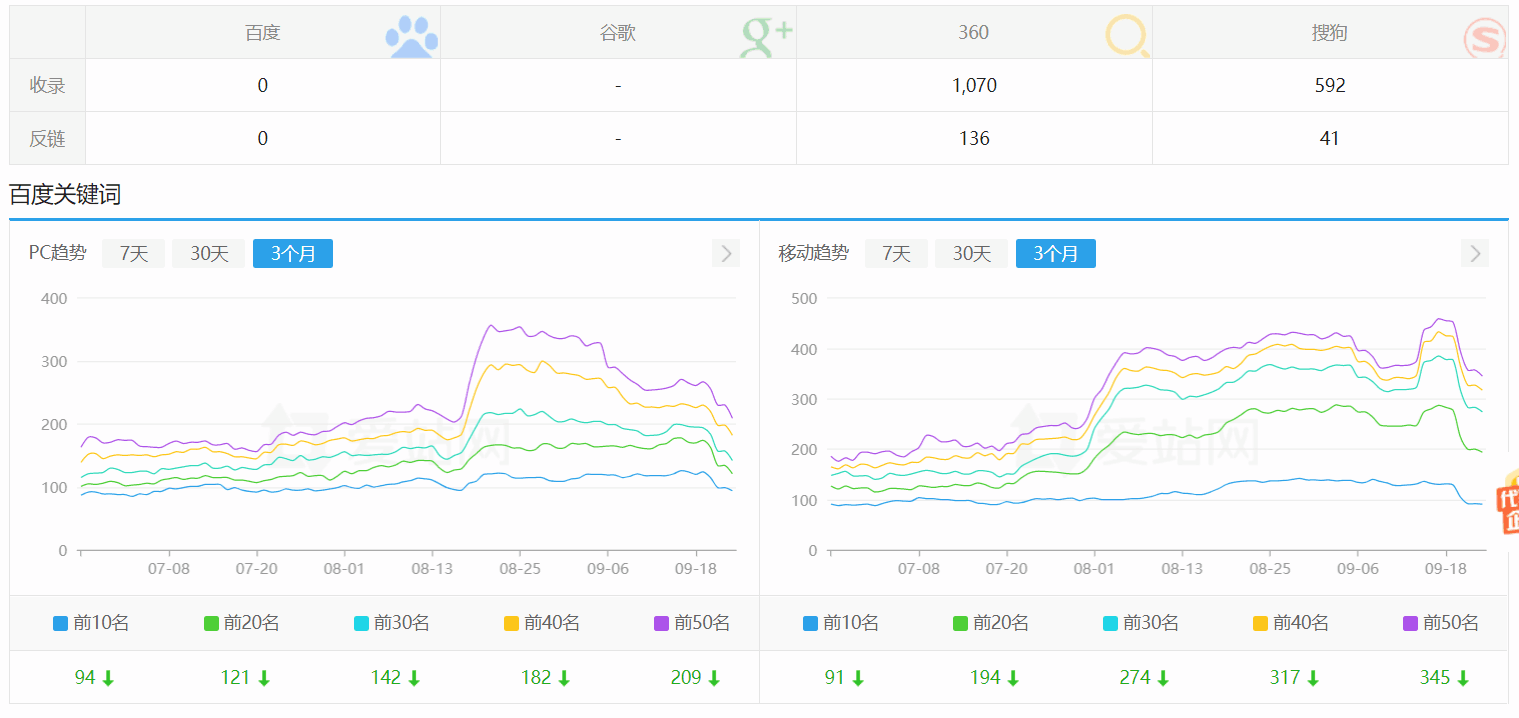Select 30天 tab for PC trend
This screenshot has height=718, width=1519.
pos(209,254)
